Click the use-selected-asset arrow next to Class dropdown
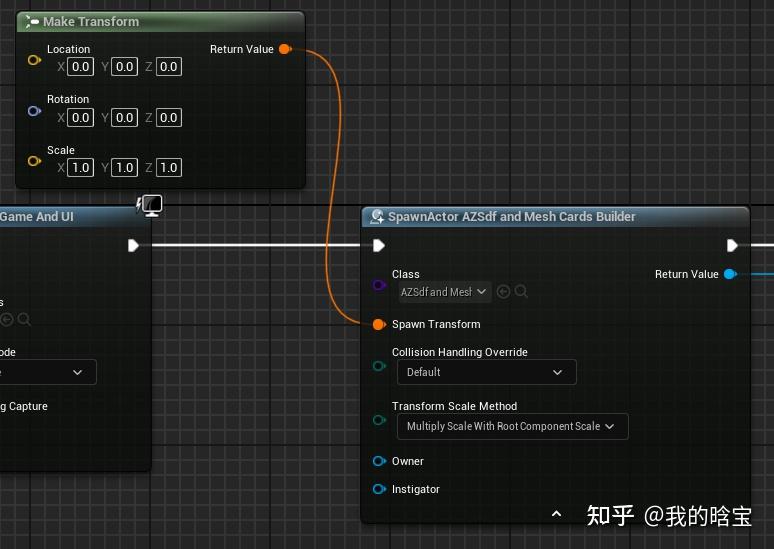This screenshot has width=774, height=549. coord(503,292)
